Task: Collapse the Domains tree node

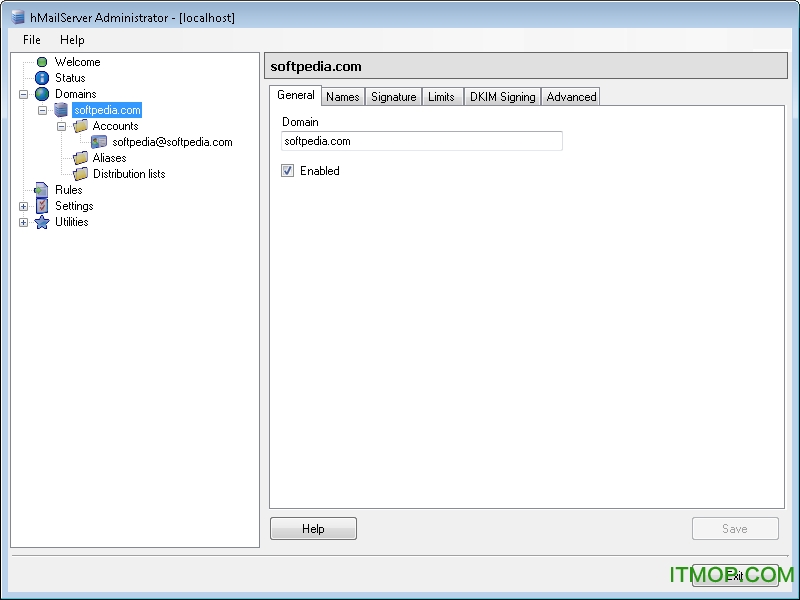Action: 24,94
